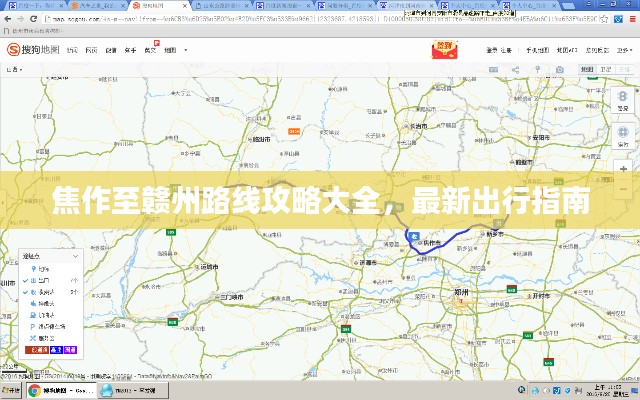Viewport: 640px width, 400px height.
Task: Click the Sogou Map logo
Action: click(x=32, y=48)
